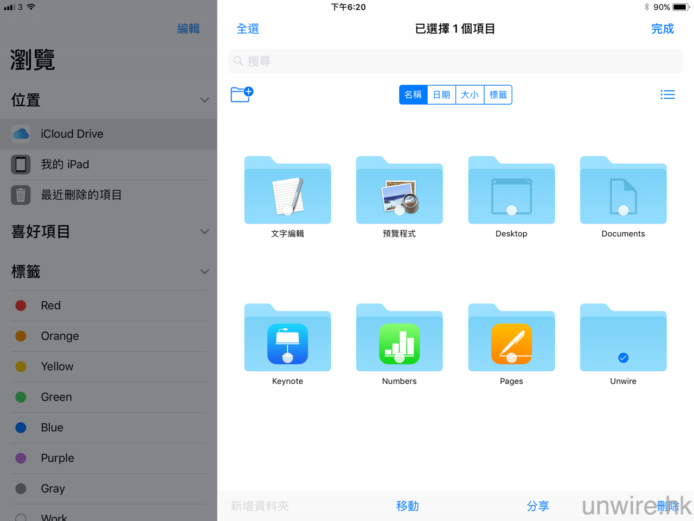Select the 預覽程式 folder
Image resolution: width=694 pixels, height=521 pixels.
coord(399,192)
